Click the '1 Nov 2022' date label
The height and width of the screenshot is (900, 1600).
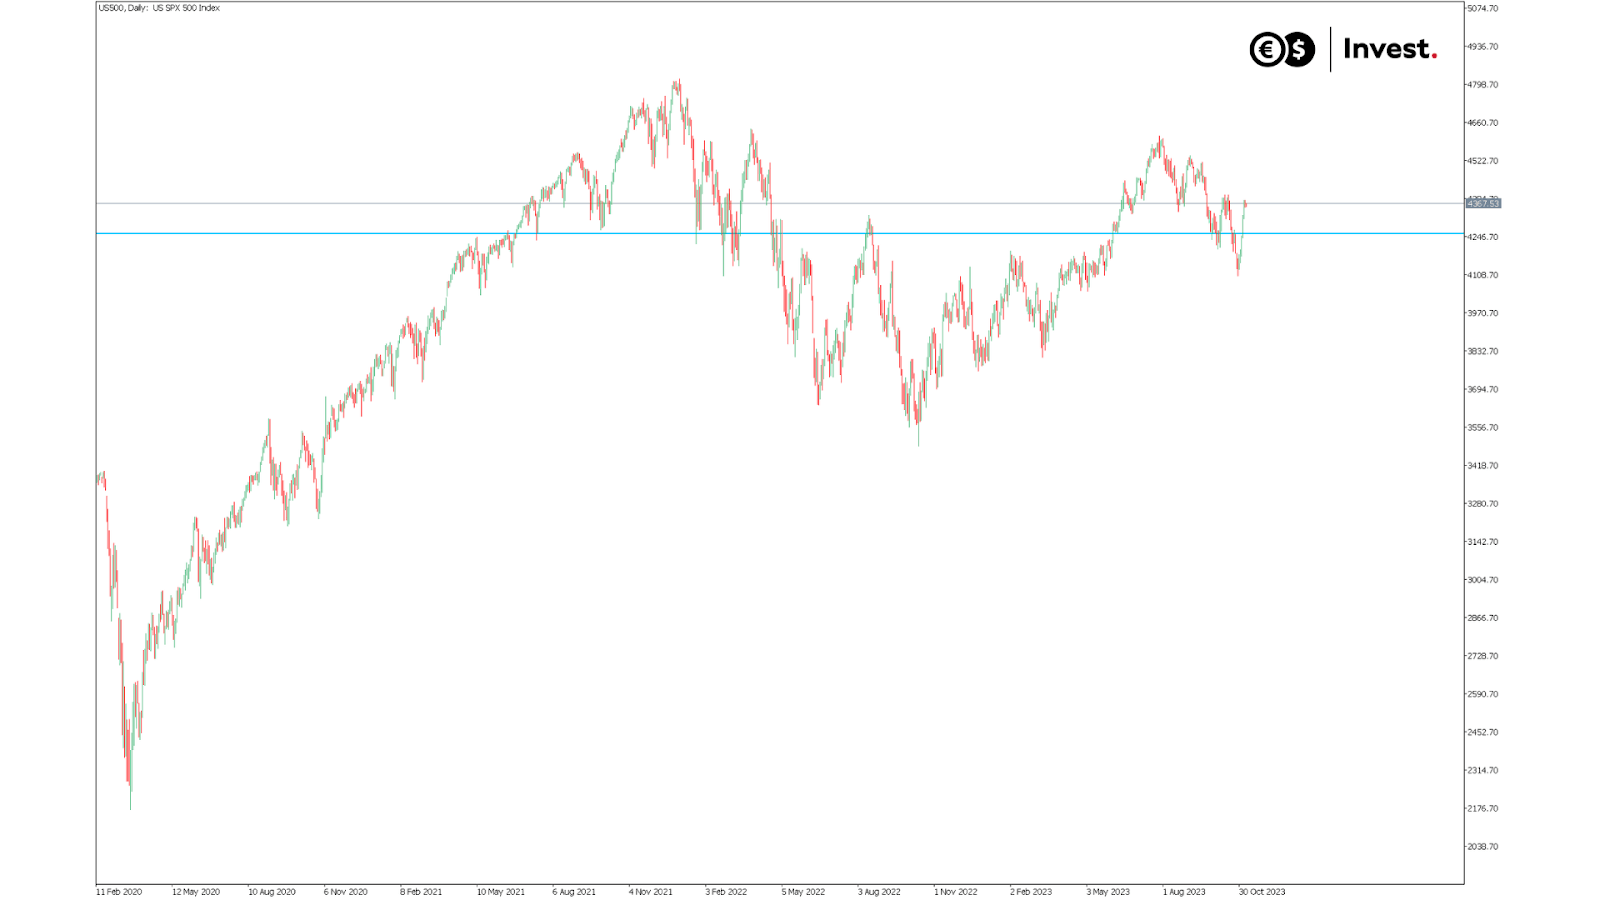click(x=956, y=891)
